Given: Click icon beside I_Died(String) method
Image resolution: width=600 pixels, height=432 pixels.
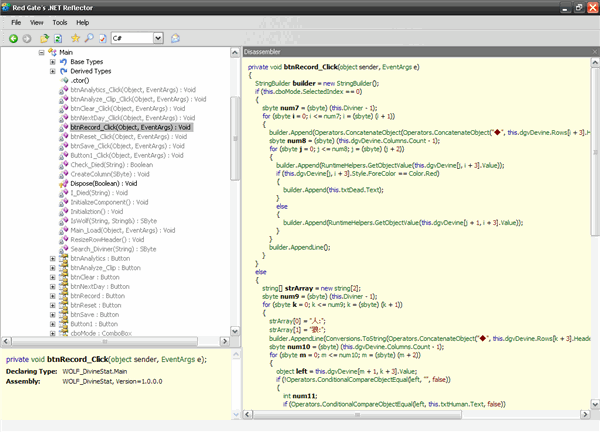Looking at the screenshot, I should point(64,193).
